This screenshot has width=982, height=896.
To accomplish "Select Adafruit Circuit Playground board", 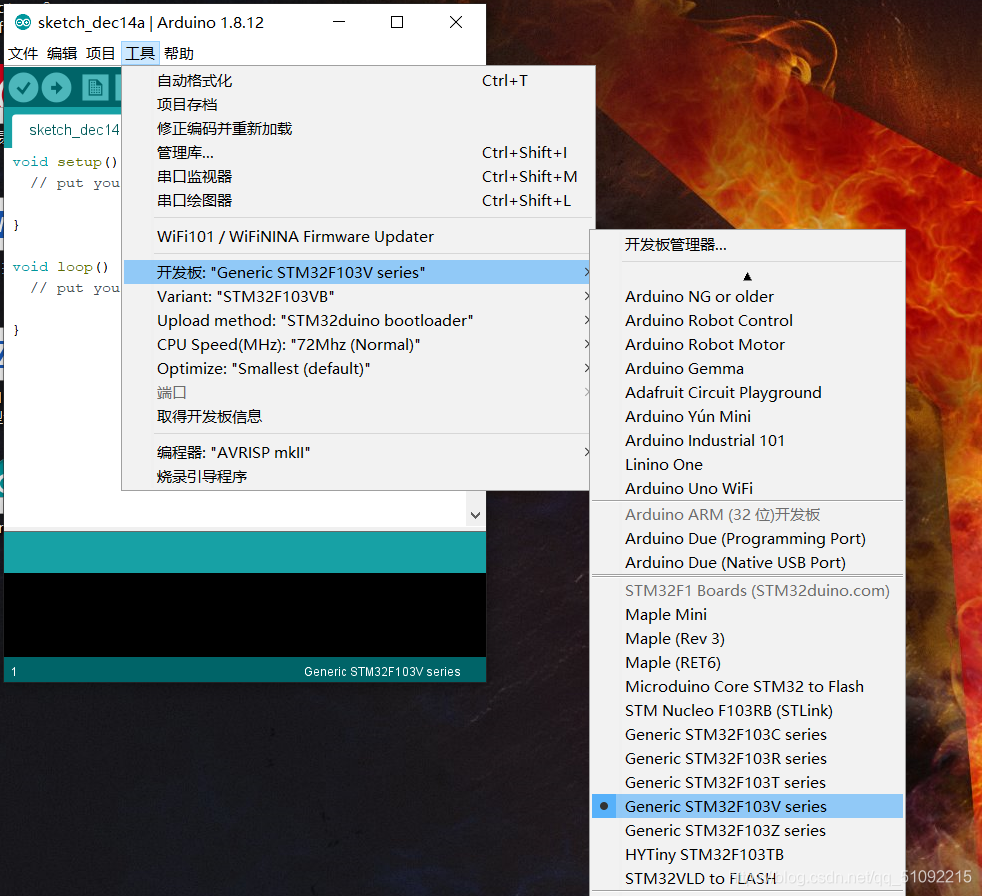I will [747, 393].
